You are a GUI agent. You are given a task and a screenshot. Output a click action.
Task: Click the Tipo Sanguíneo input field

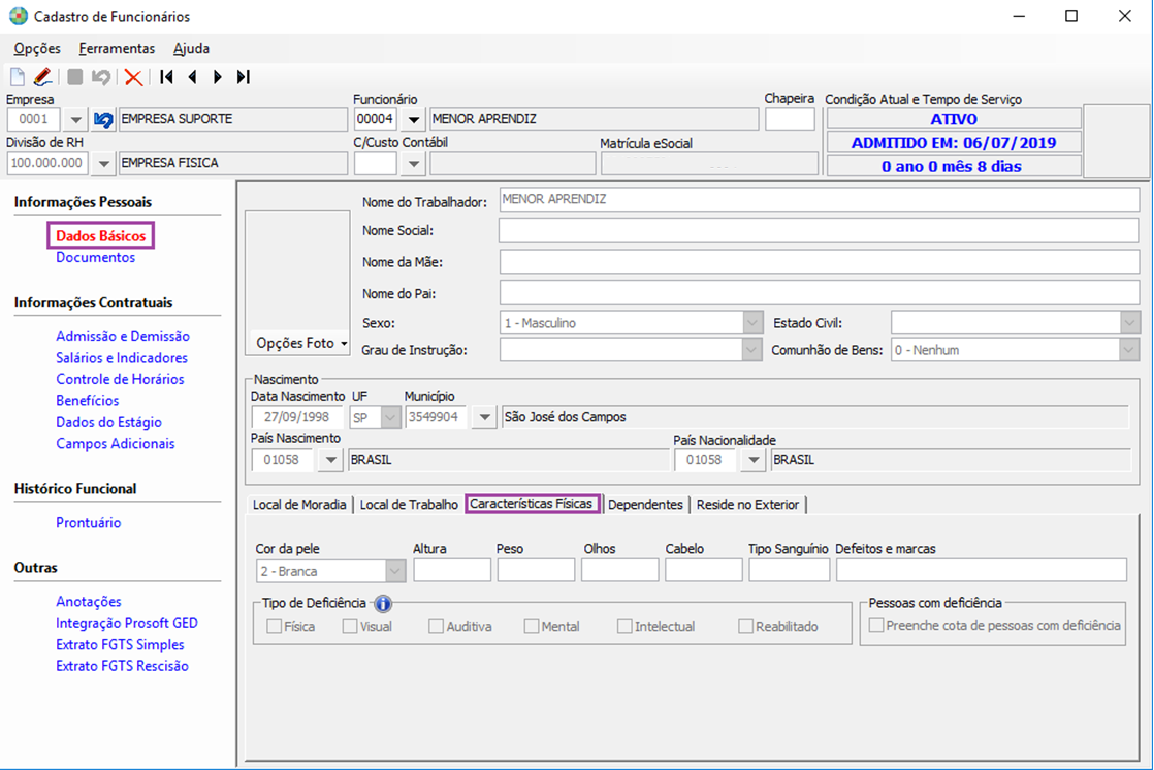tap(789, 570)
